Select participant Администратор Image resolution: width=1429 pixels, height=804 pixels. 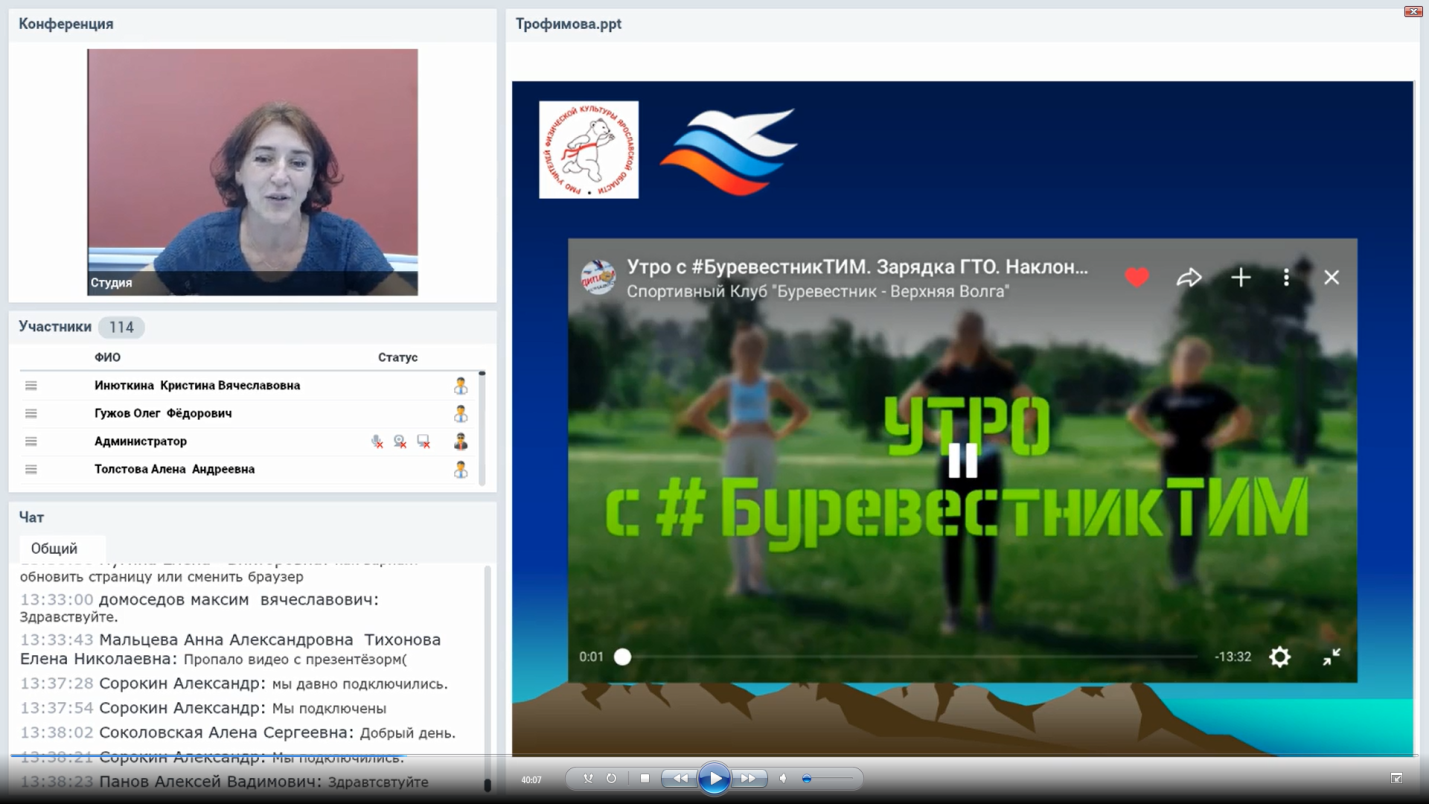(140, 441)
